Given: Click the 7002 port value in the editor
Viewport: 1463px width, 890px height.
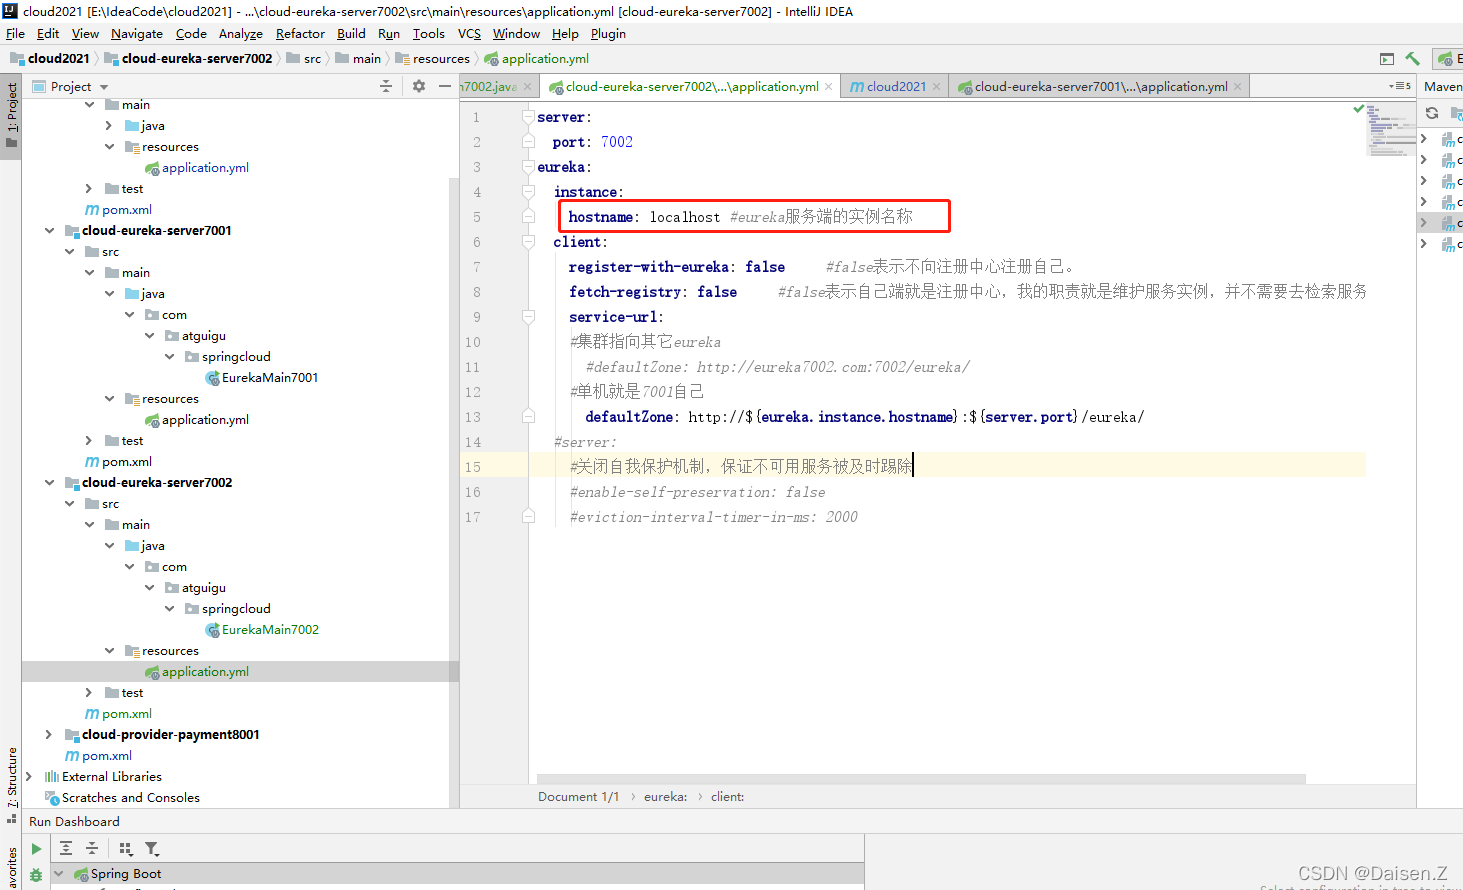Looking at the screenshot, I should tap(617, 142).
